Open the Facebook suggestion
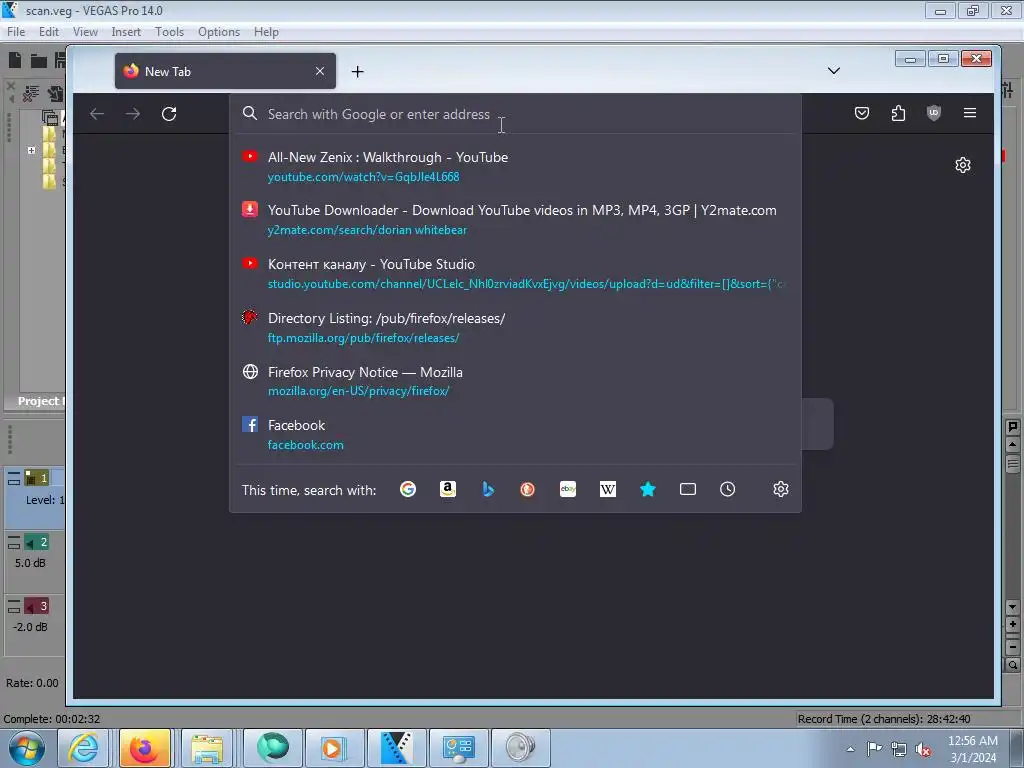Screen dimensions: 1024x768 [515, 435]
